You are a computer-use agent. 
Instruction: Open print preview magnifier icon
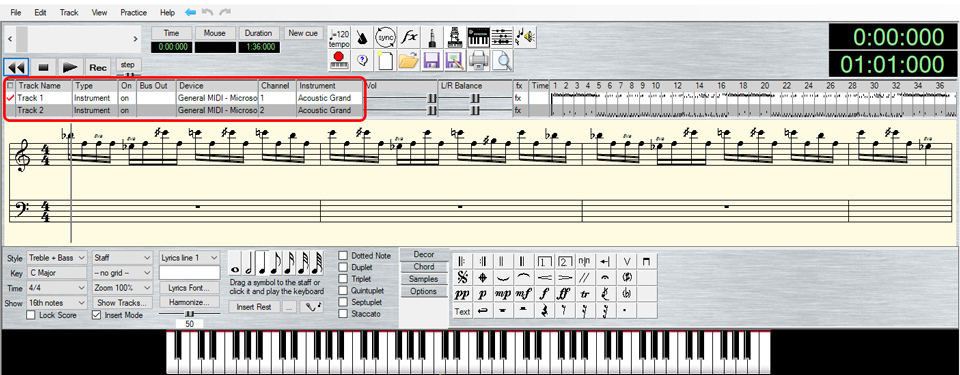pyautogui.click(x=501, y=60)
